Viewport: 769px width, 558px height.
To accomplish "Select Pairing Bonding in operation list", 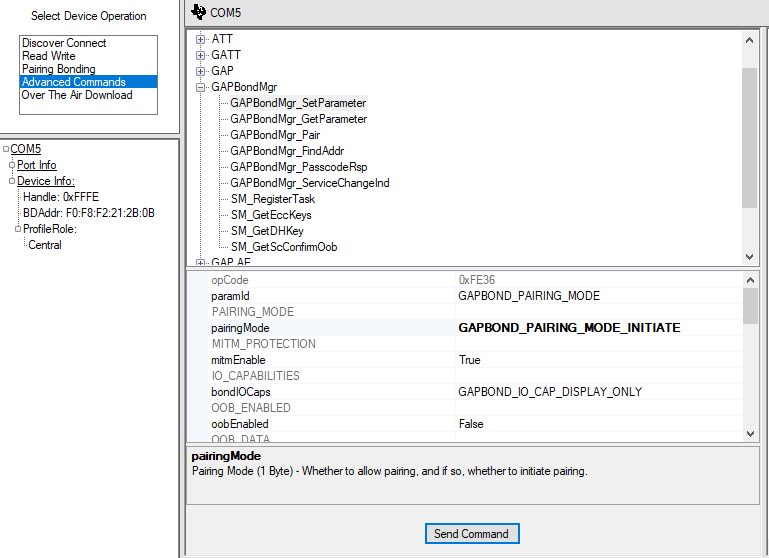I will point(58,69).
